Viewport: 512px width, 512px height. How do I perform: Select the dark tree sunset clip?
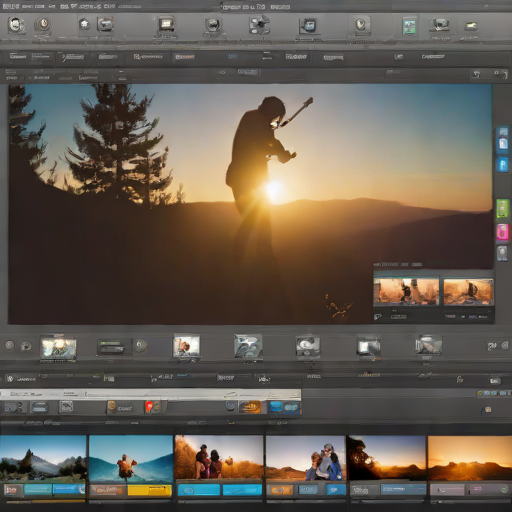point(387,458)
